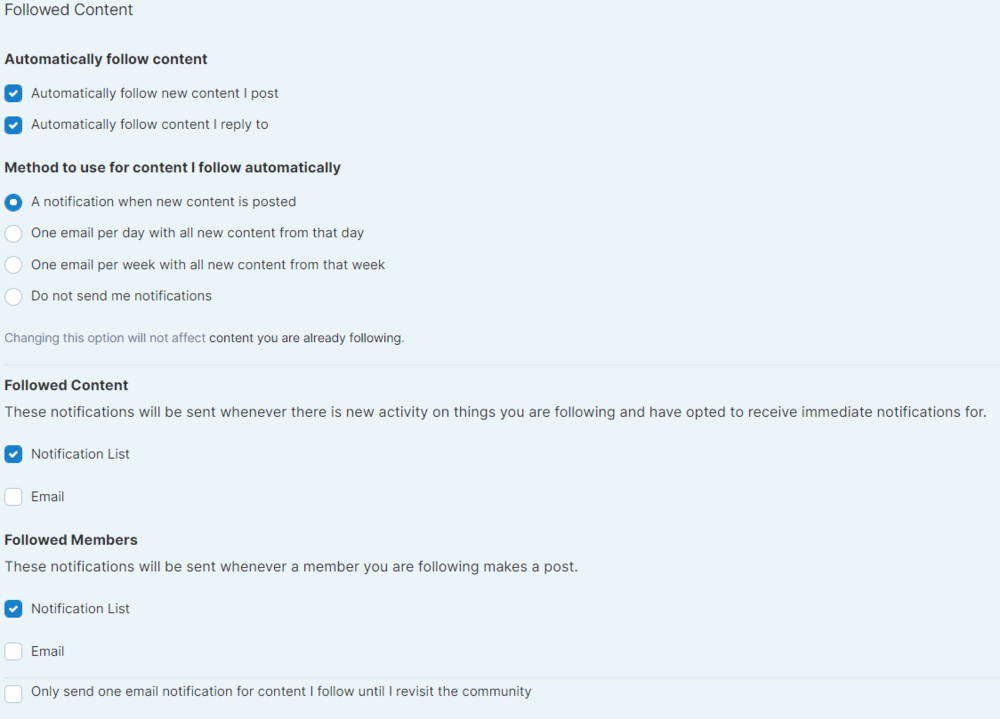
Task: Enable Email checkbox below the immediate notifications description
Action: (x=13, y=497)
